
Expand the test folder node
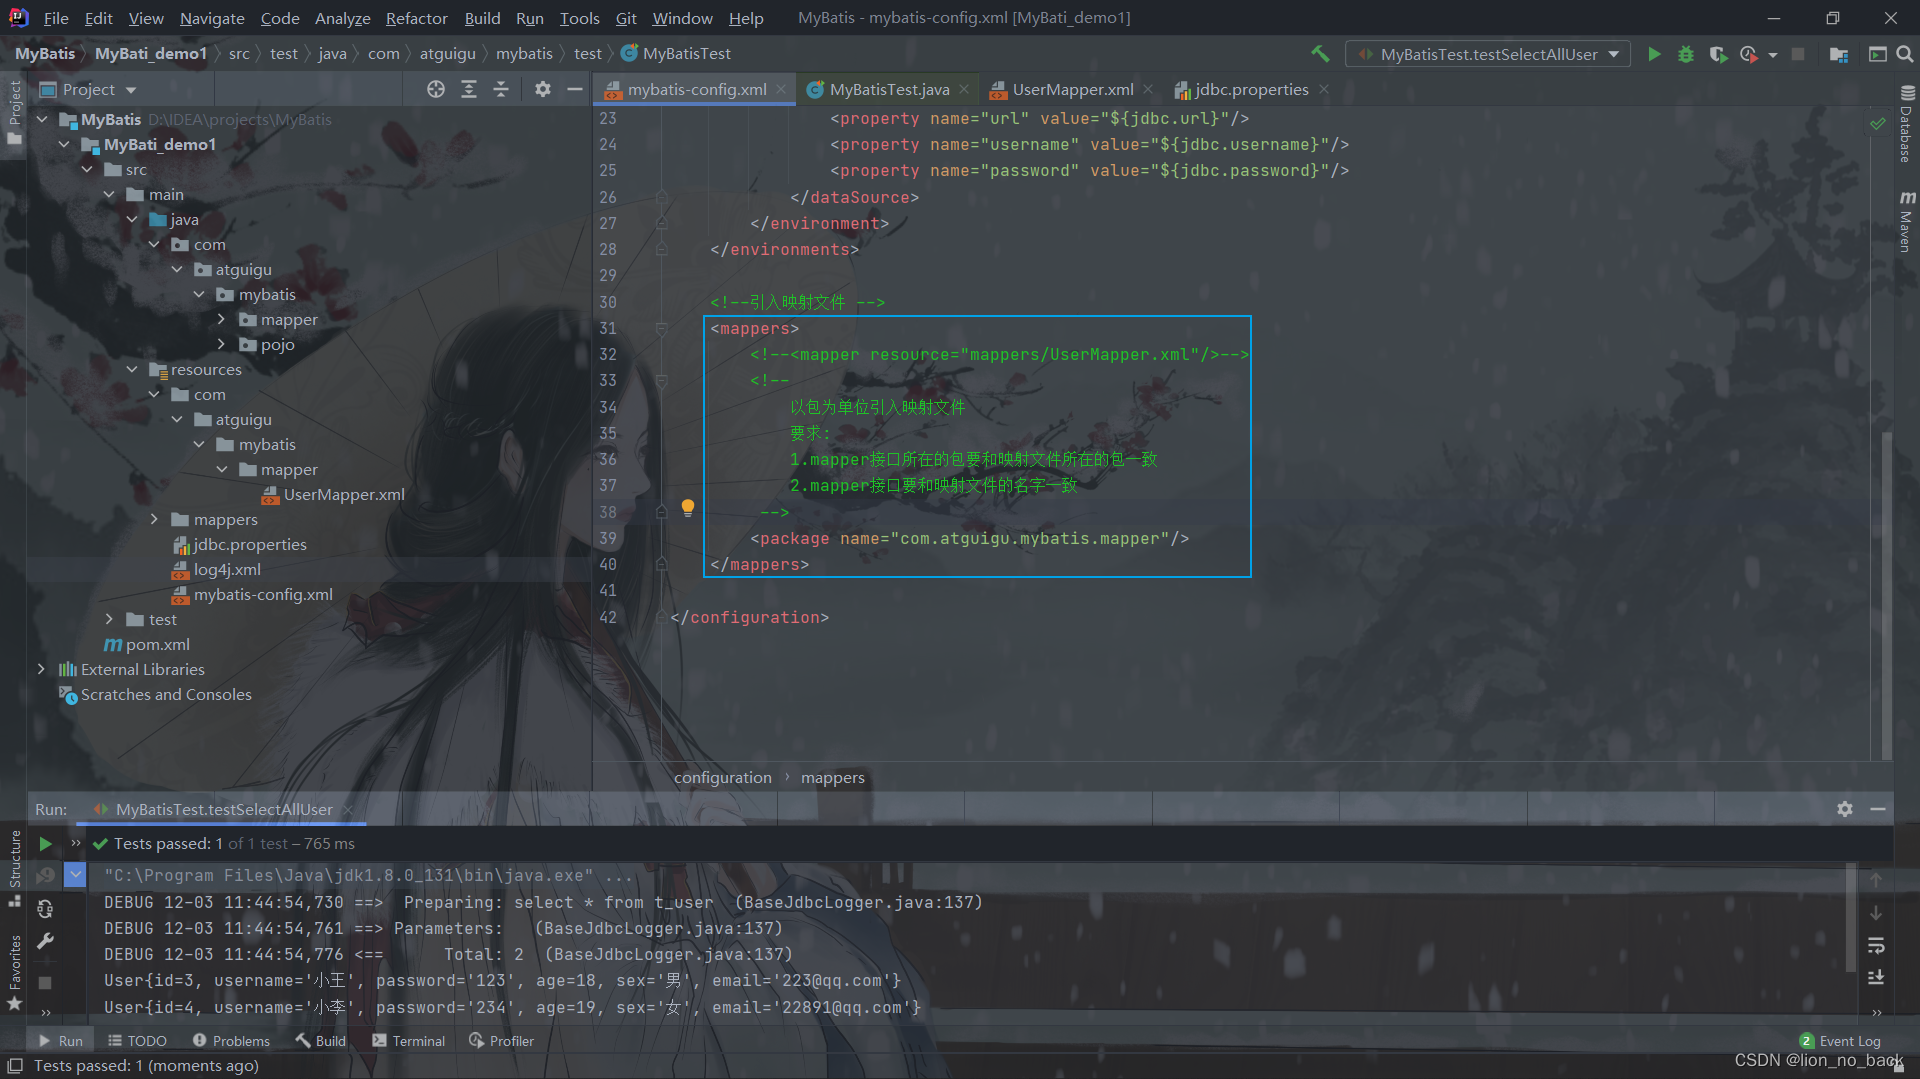[x=109, y=619]
